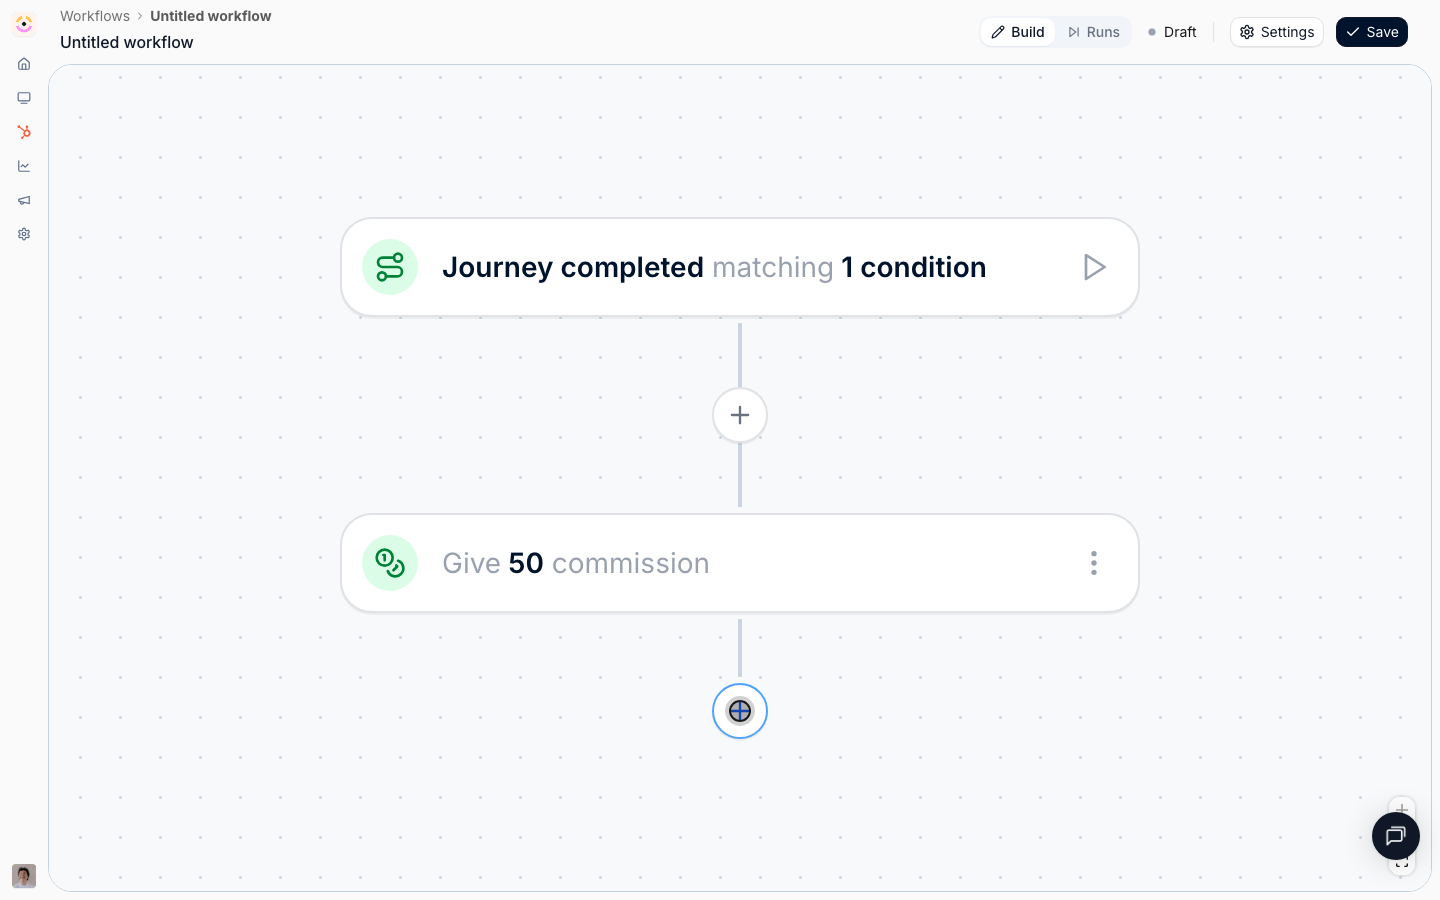Select the Journey completed trigger card

740,267
